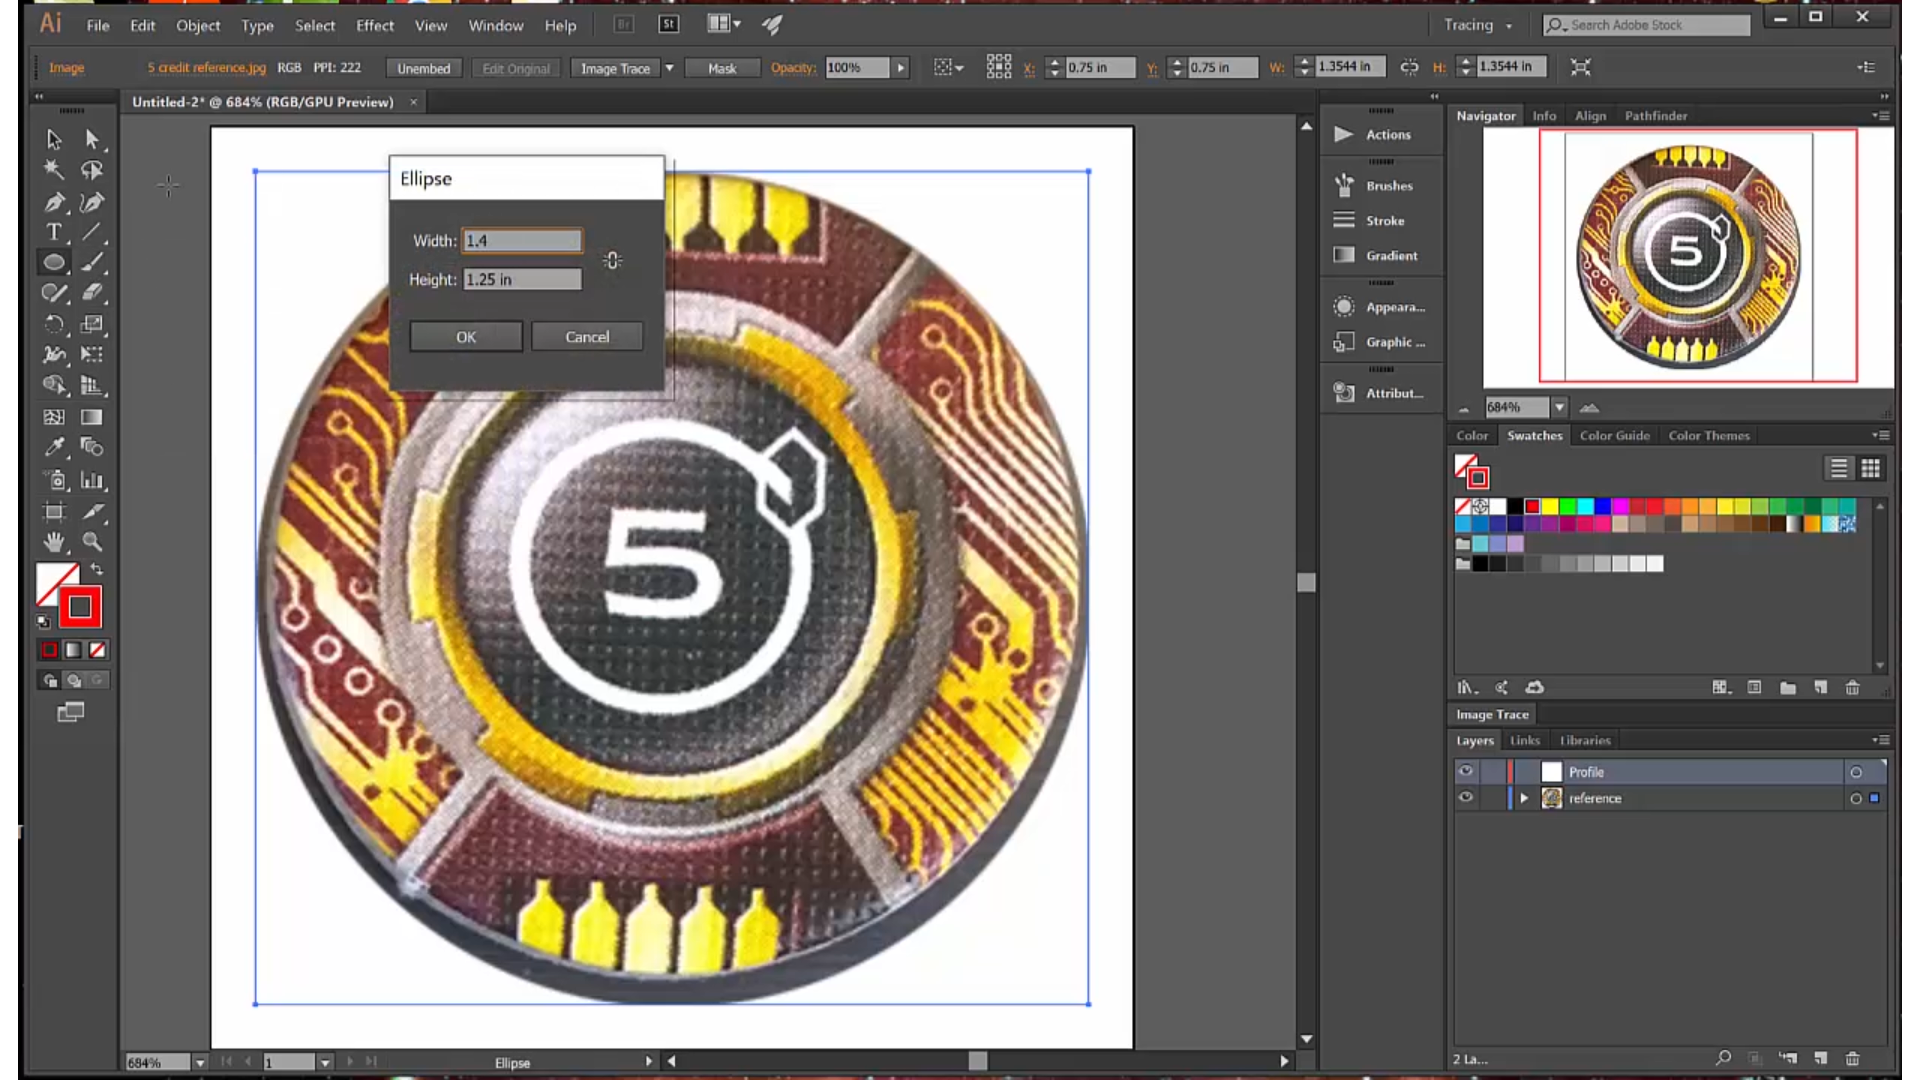This screenshot has height=1080, width=1920.
Task: Open the Navigator zoom level dropdown
Action: pyautogui.click(x=1559, y=407)
